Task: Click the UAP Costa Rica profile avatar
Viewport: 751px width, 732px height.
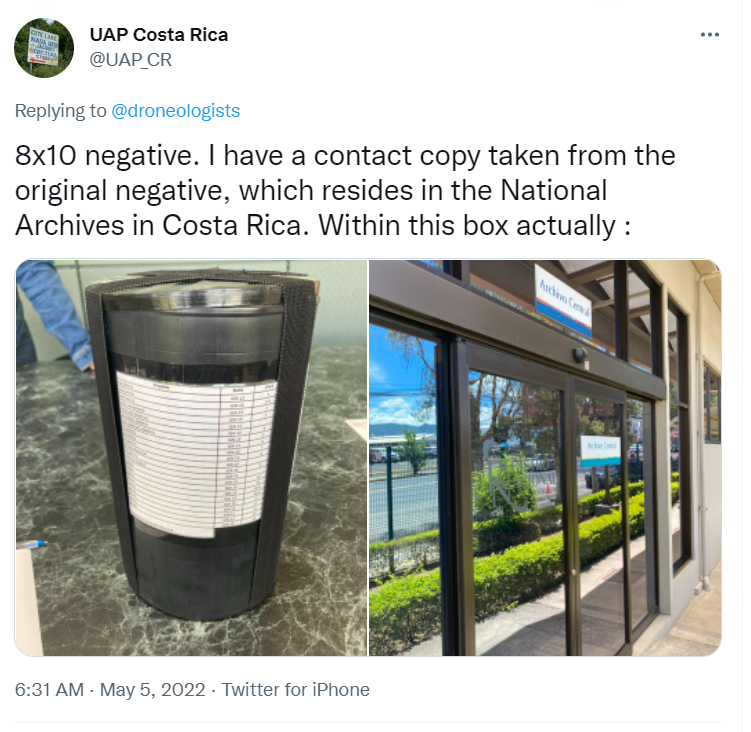Action: 44,48
